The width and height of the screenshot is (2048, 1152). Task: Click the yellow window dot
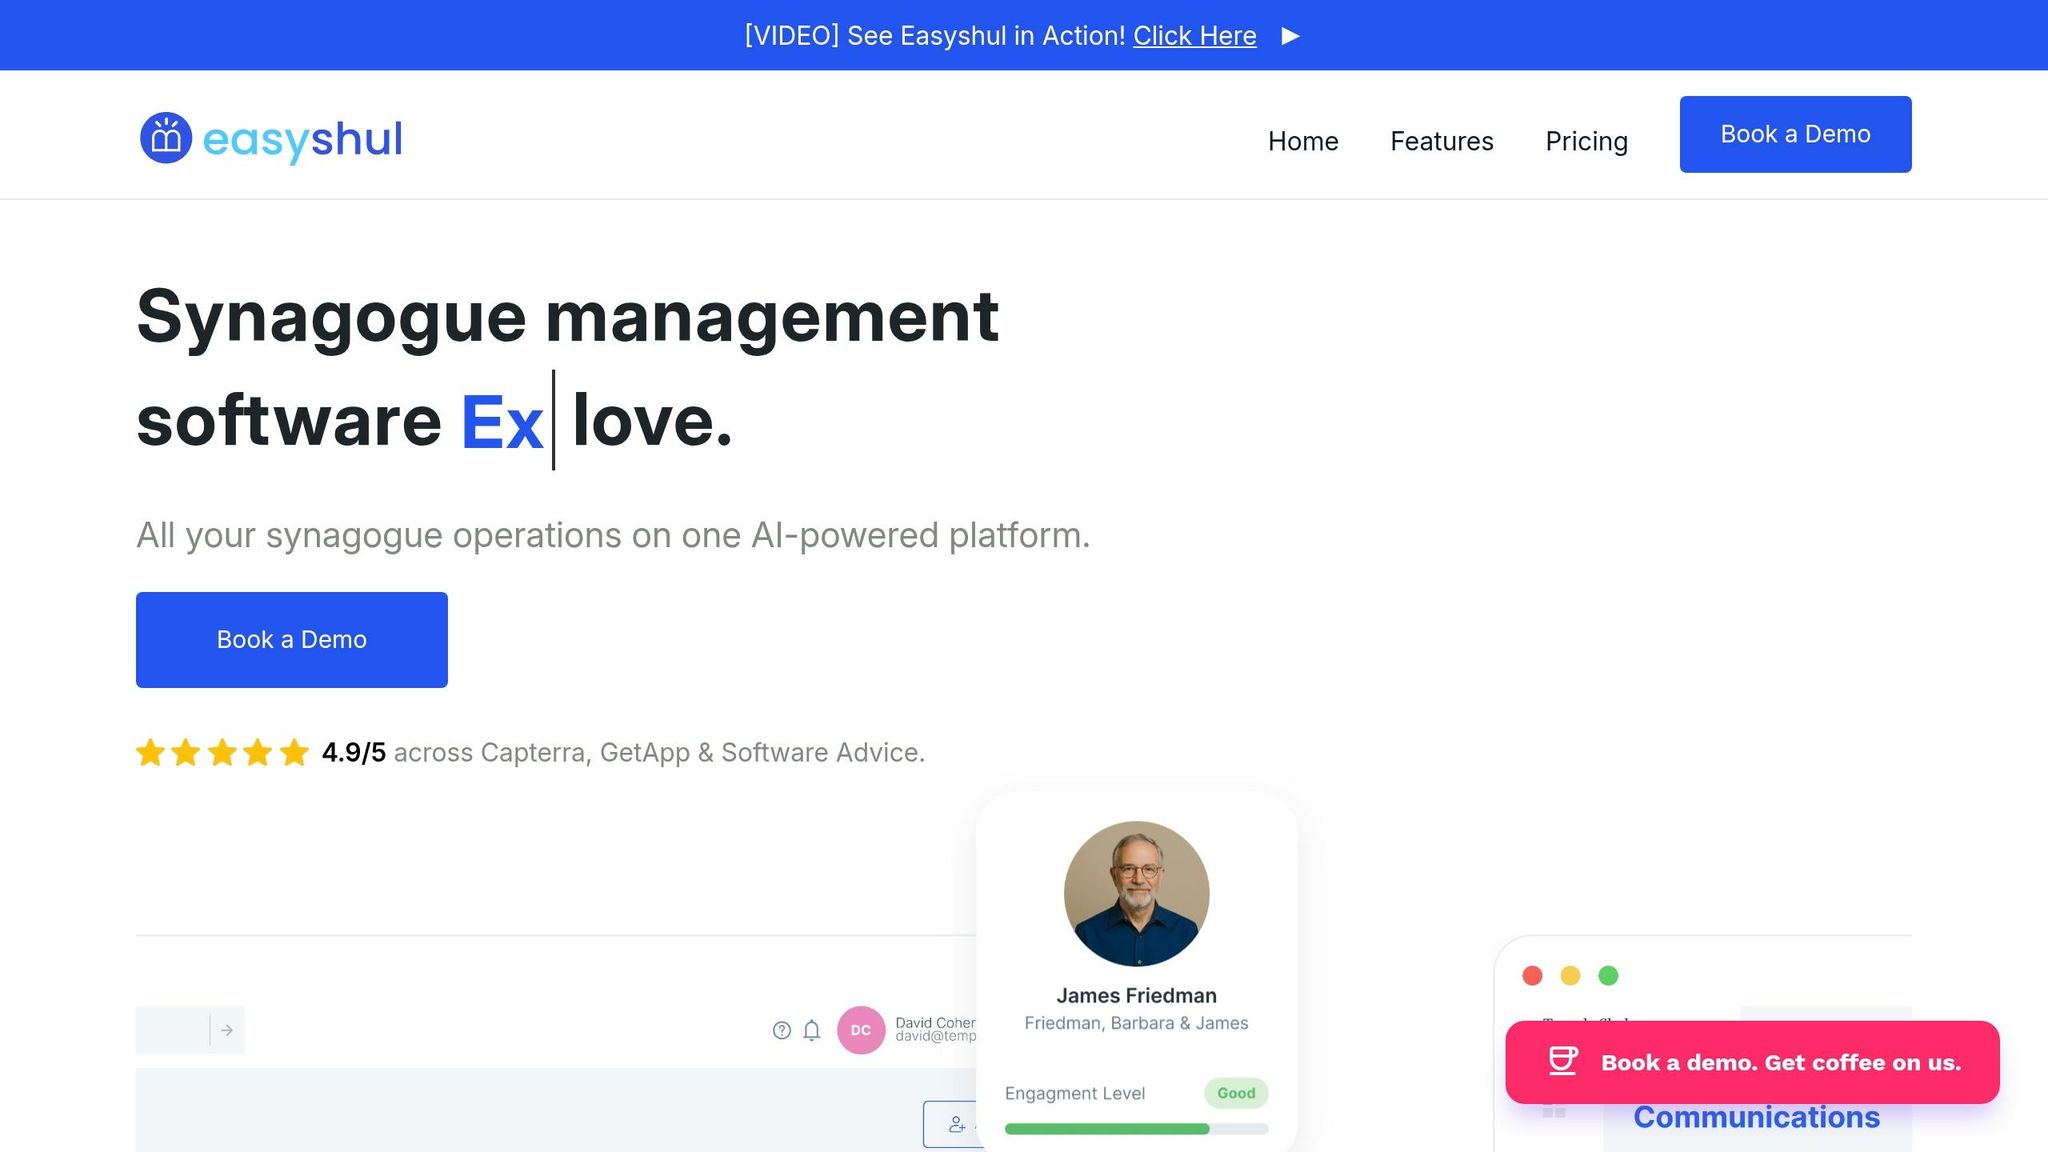point(1570,976)
